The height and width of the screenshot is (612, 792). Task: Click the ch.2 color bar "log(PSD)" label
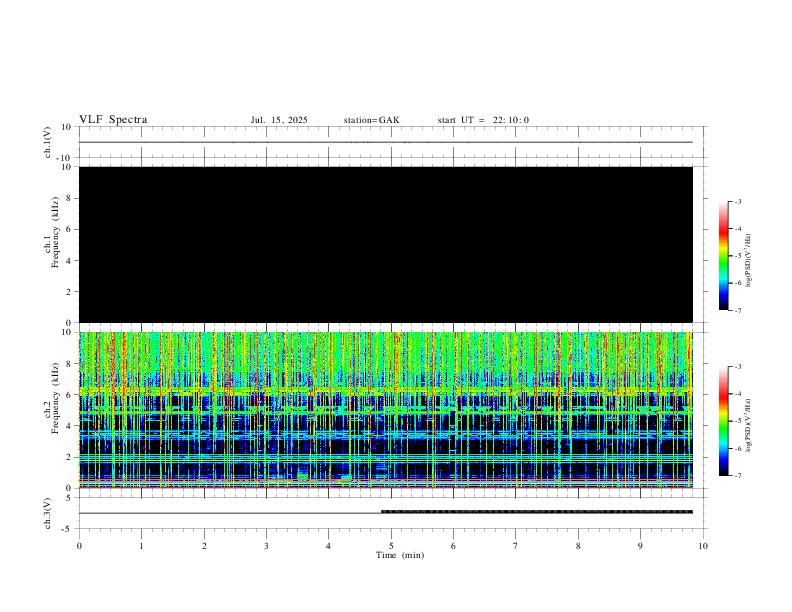tap(748, 425)
